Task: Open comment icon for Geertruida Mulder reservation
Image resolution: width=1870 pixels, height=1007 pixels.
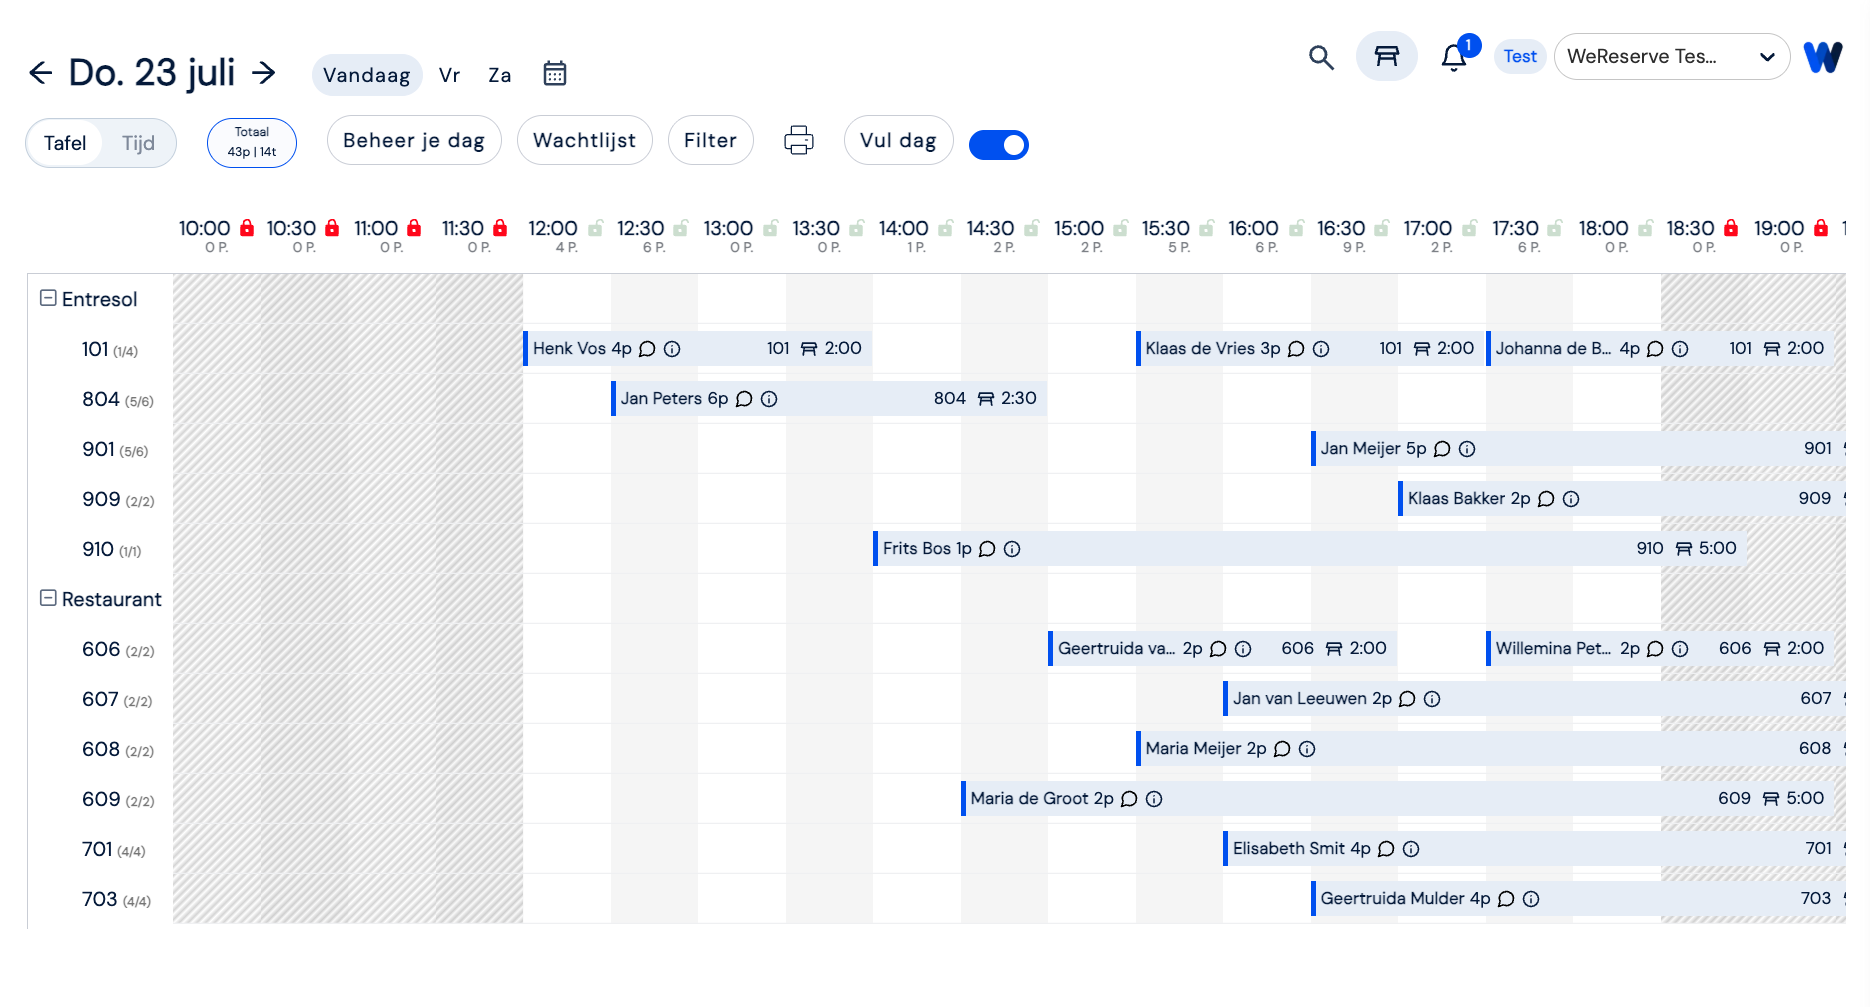Action: [x=1506, y=899]
